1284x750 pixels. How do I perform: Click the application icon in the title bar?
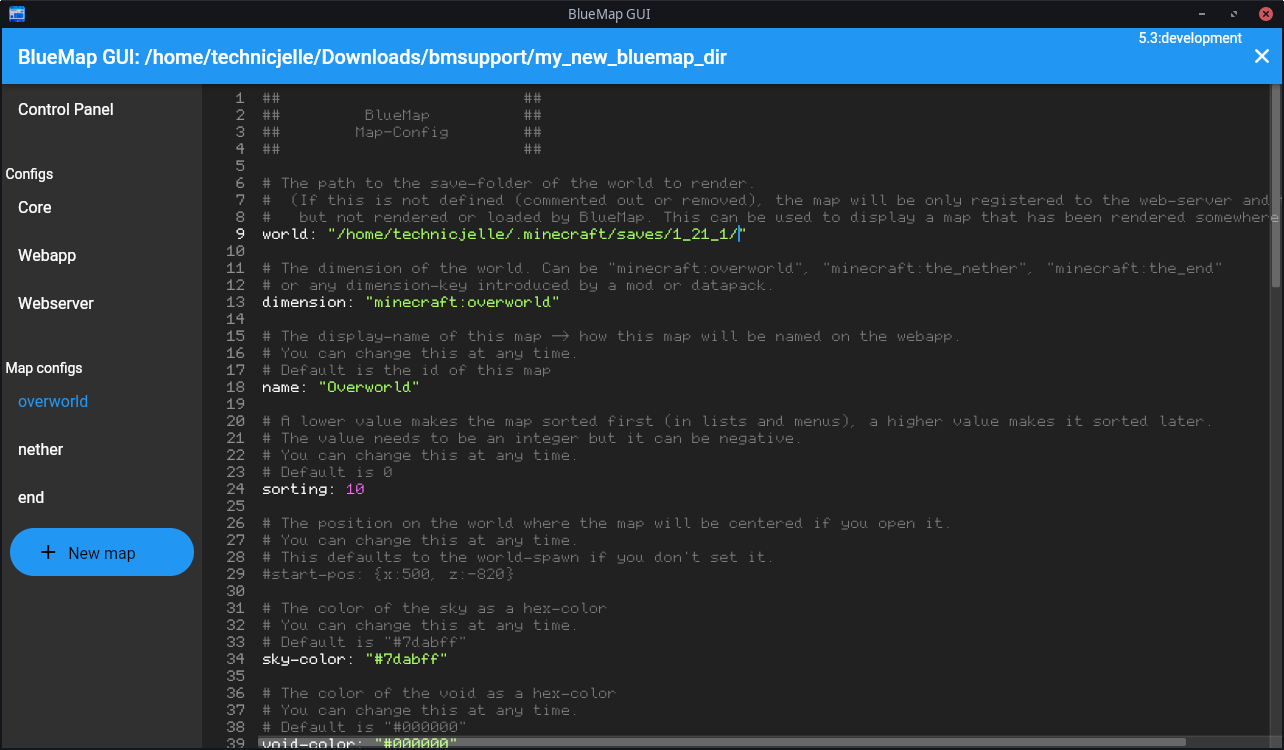click(x=17, y=13)
